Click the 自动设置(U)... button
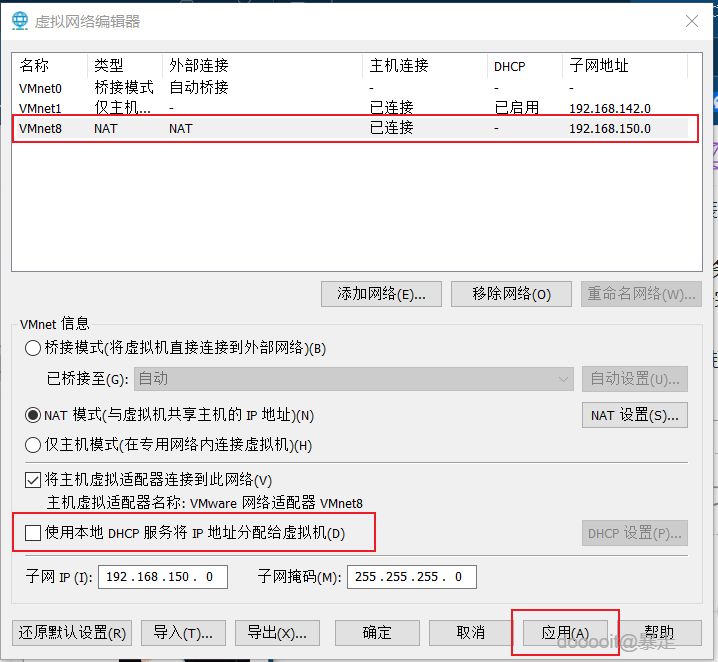This screenshot has width=718, height=662. click(635, 379)
